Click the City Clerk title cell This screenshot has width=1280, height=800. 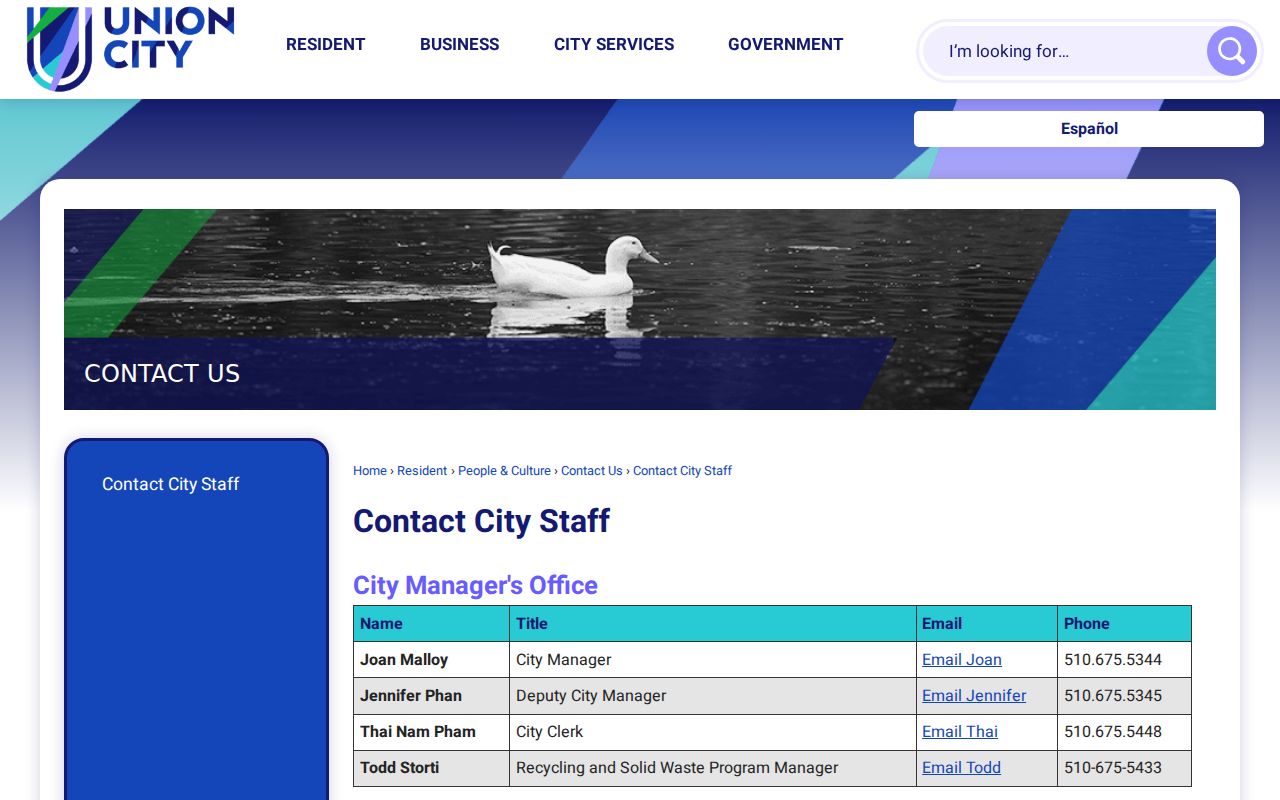pyautogui.click(x=713, y=732)
